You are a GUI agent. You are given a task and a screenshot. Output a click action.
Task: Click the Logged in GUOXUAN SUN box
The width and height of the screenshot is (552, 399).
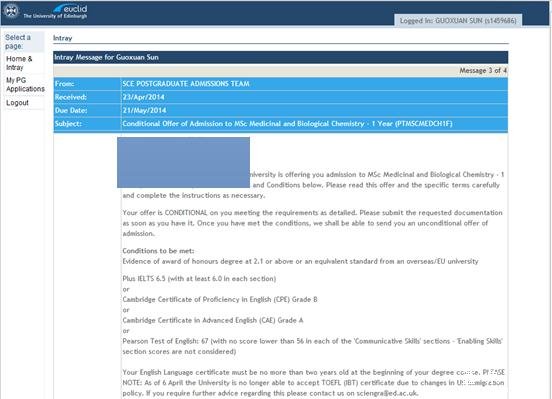click(458, 20)
